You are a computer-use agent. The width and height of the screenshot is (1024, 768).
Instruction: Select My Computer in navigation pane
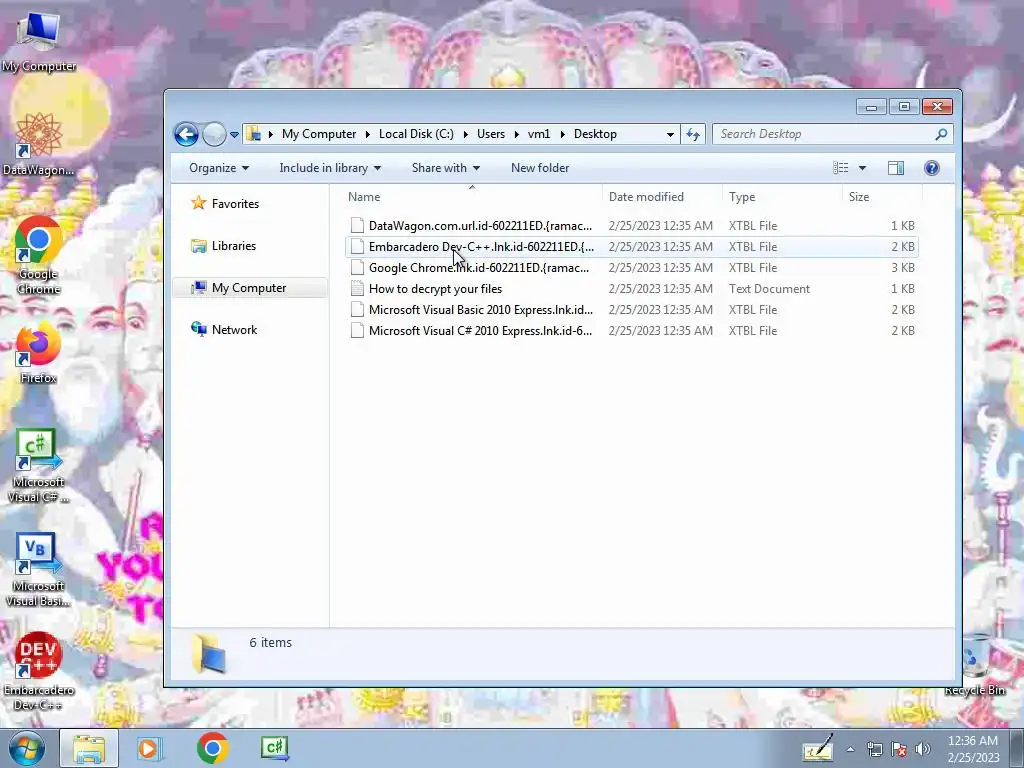pos(249,288)
